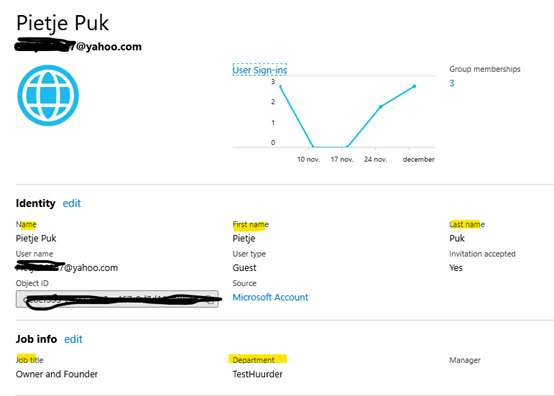Click the TestHuurder department value
Image resolution: width=554 pixels, height=396 pixels.
(x=257, y=374)
